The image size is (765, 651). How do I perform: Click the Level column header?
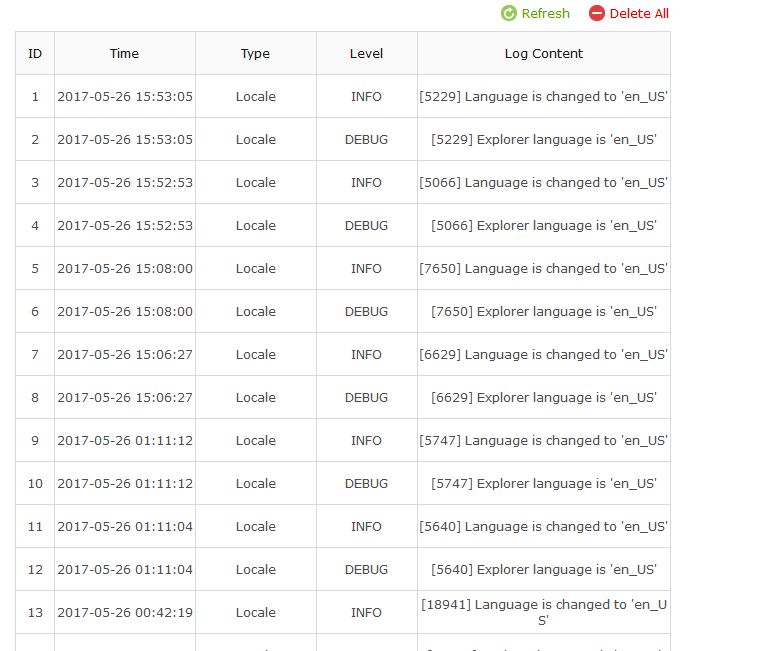pyautogui.click(x=366, y=53)
